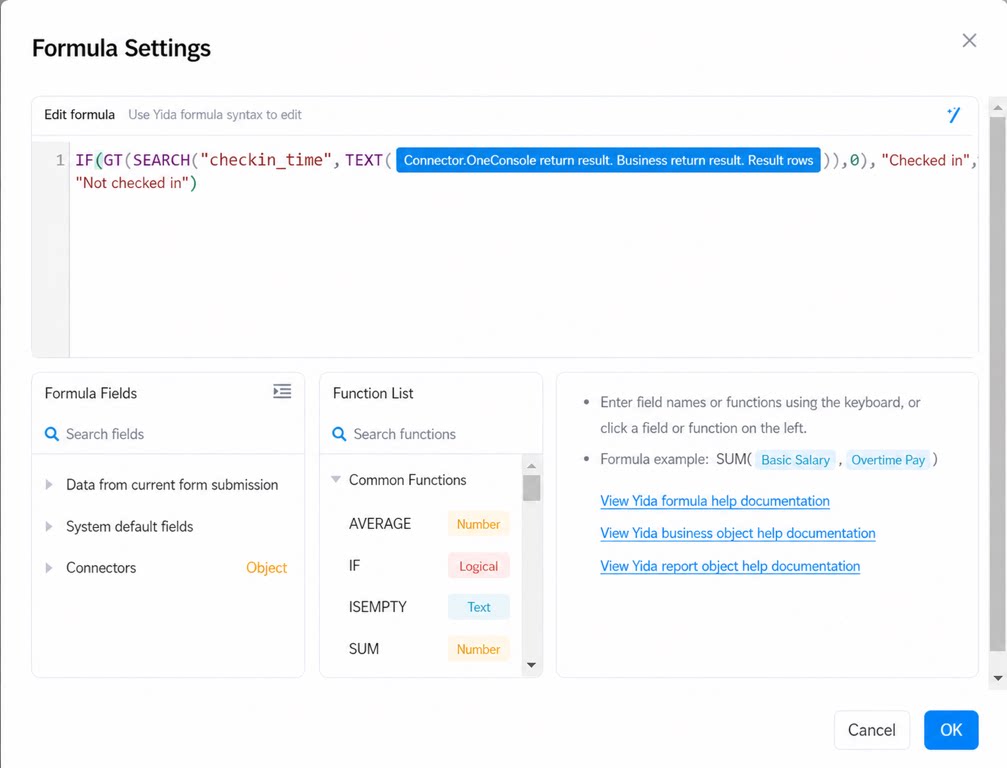Click the search icon in Function List

pos(339,434)
